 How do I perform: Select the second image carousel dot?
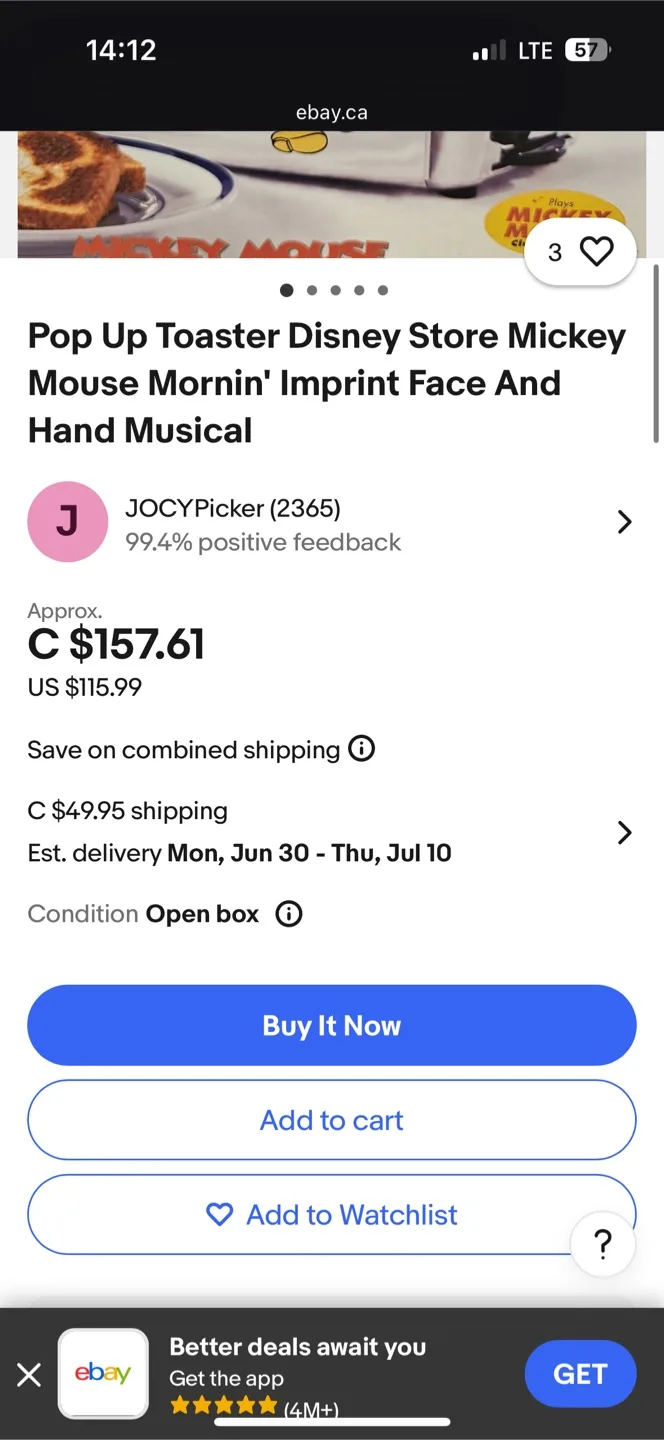(311, 291)
